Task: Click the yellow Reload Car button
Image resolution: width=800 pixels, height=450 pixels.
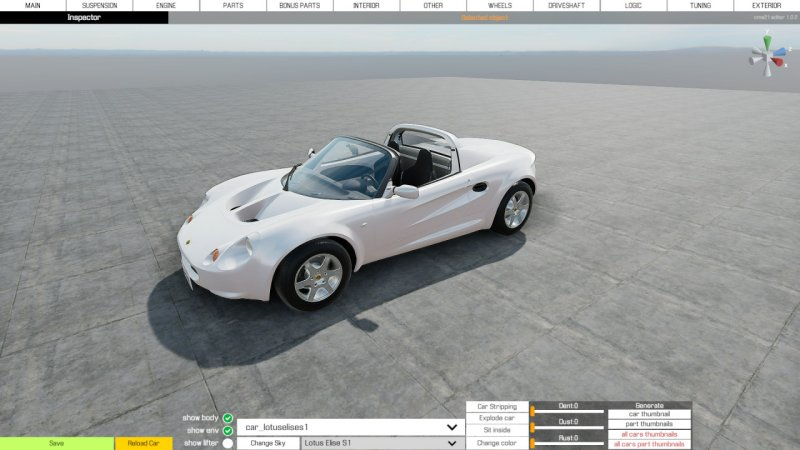Action: (143, 443)
